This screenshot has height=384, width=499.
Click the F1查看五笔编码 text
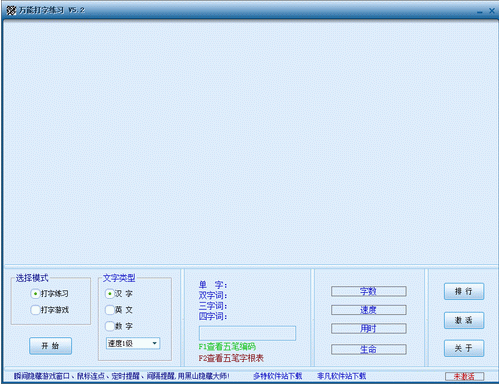227,347
